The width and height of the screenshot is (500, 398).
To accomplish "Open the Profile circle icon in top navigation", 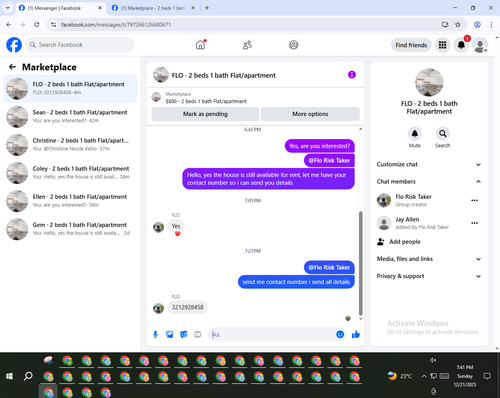I will point(294,45).
